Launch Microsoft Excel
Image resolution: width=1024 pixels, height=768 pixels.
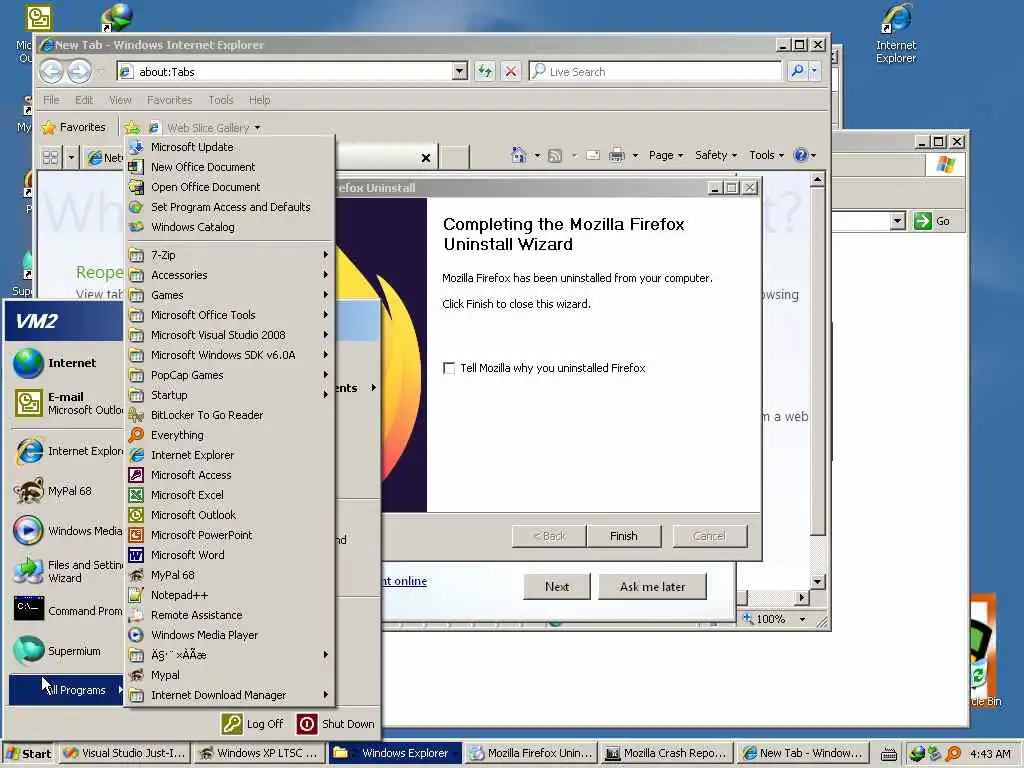click(230, 495)
